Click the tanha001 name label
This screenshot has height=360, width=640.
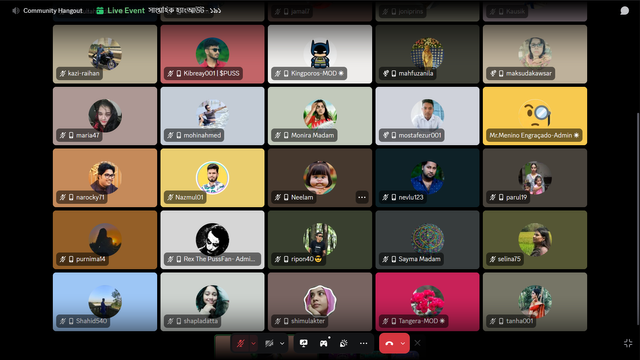coord(520,321)
